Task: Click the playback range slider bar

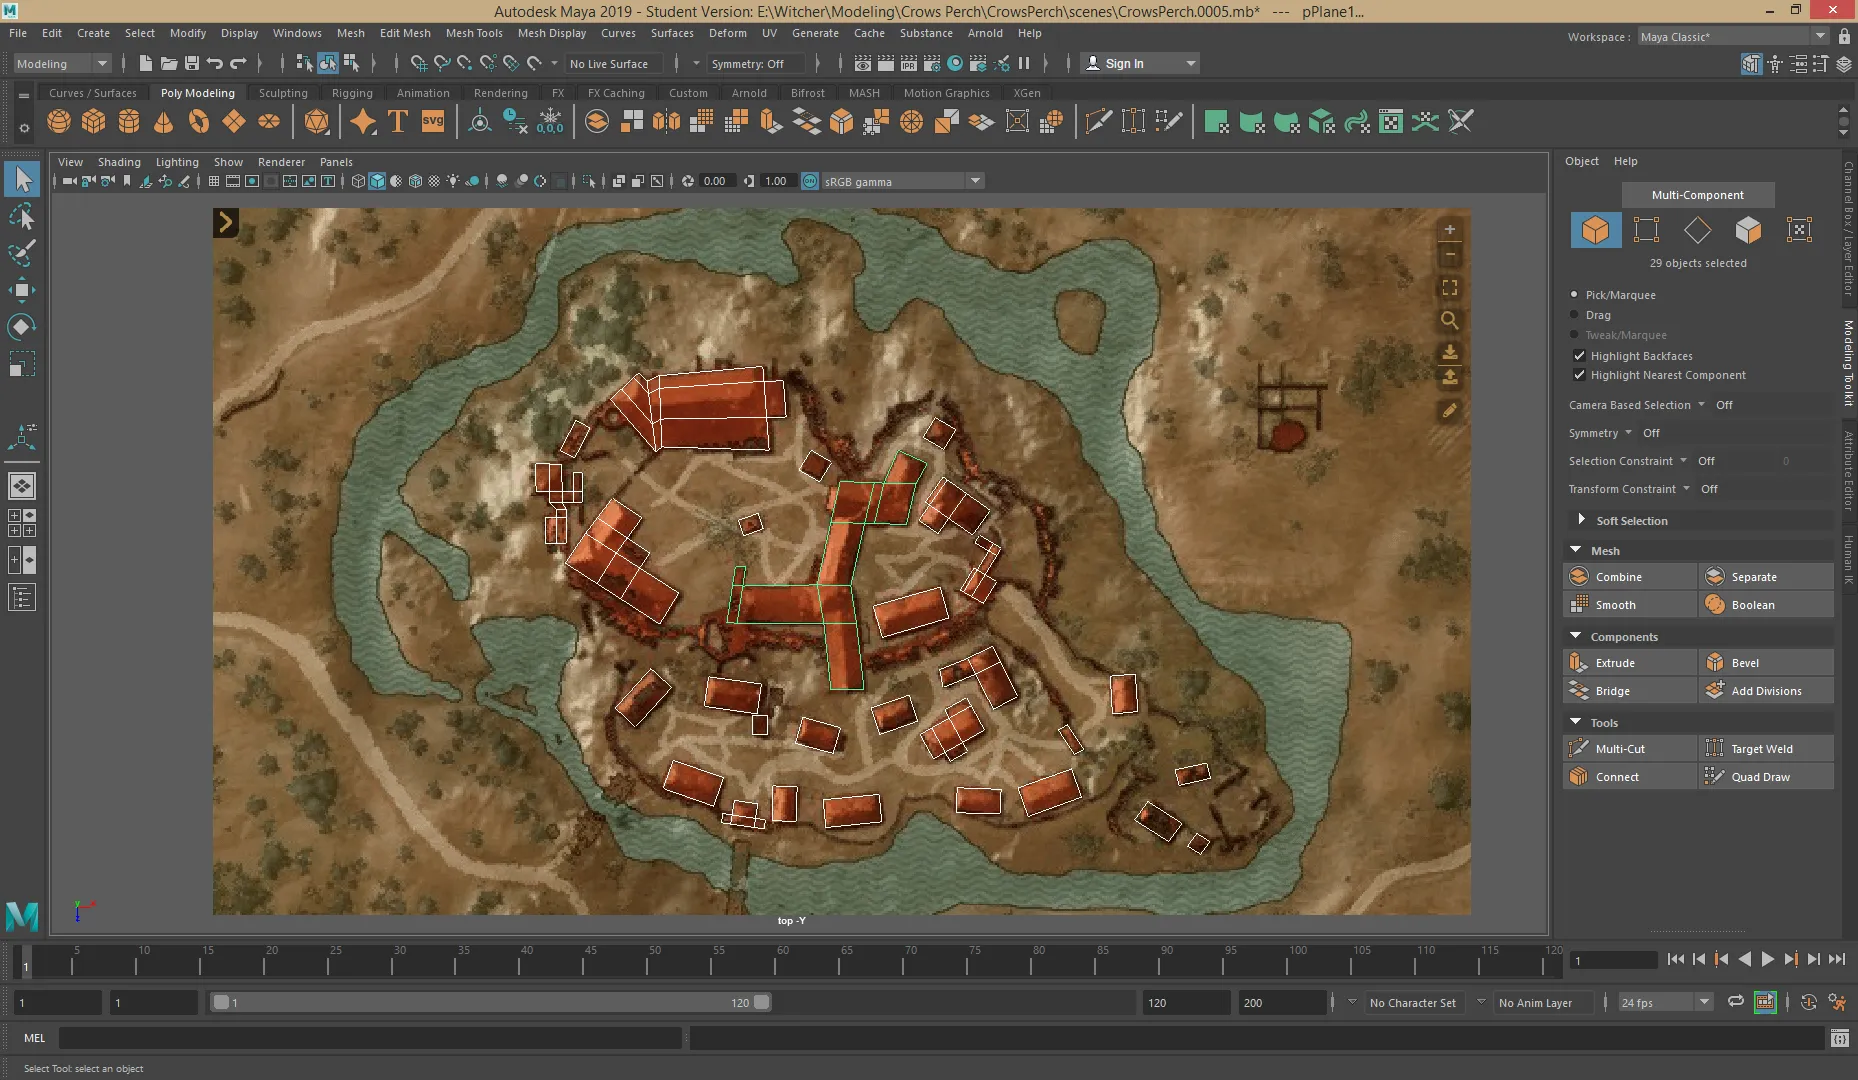Action: [x=491, y=1002]
